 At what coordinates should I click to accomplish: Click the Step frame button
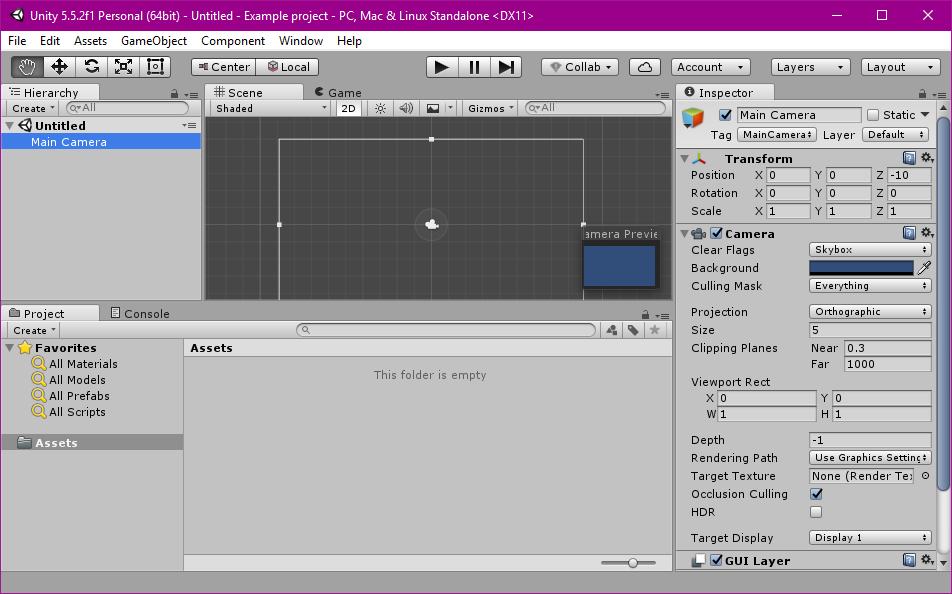(x=506, y=67)
